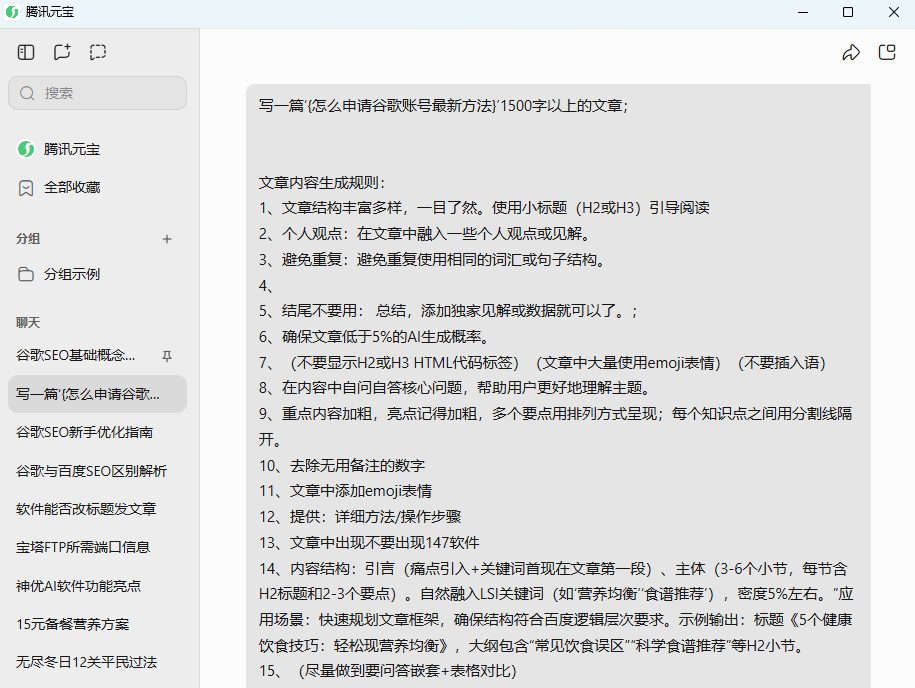Click rule 12 详细方法/操作步骤

click(x=360, y=517)
